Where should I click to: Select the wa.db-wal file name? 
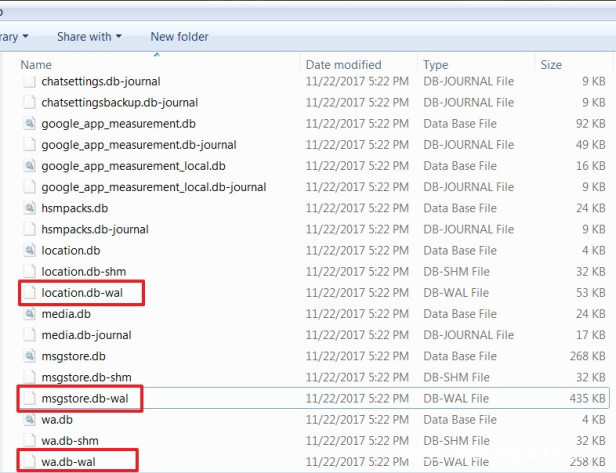pos(71,462)
